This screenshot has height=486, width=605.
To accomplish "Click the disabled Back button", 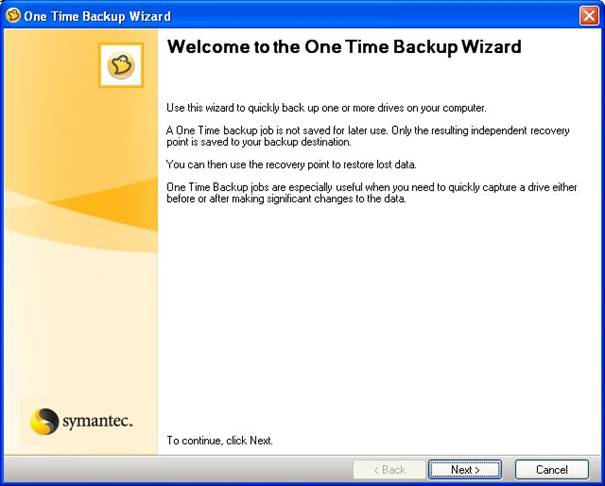I will (x=389, y=469).
